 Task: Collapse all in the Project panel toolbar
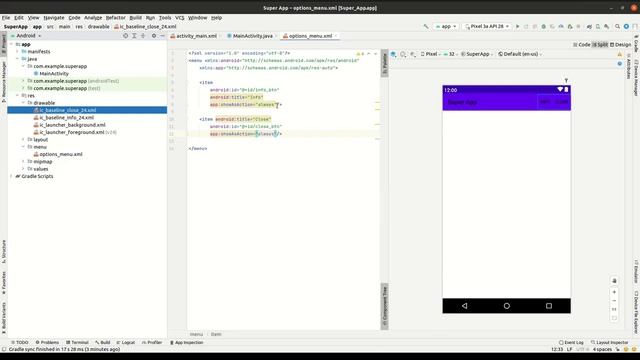(143, 36)
